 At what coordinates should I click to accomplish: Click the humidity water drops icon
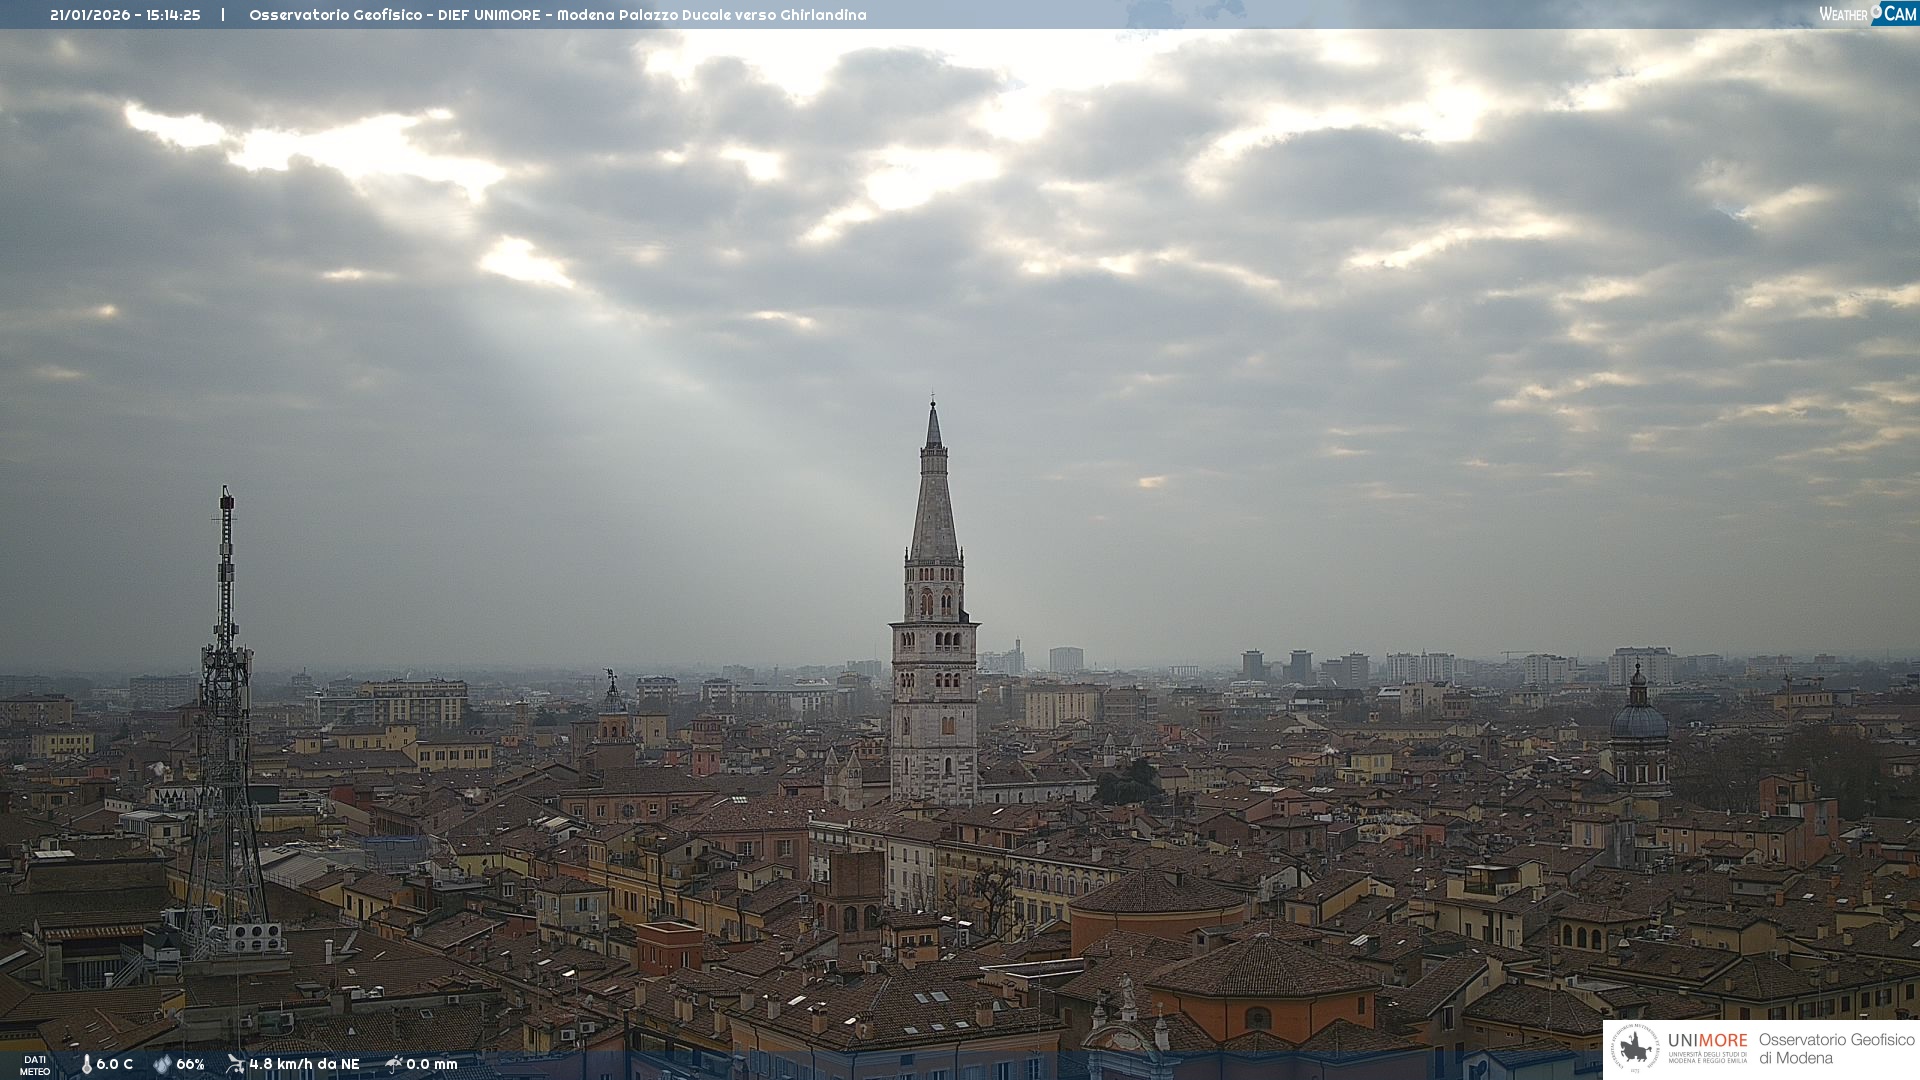(x=162, y=1064)
